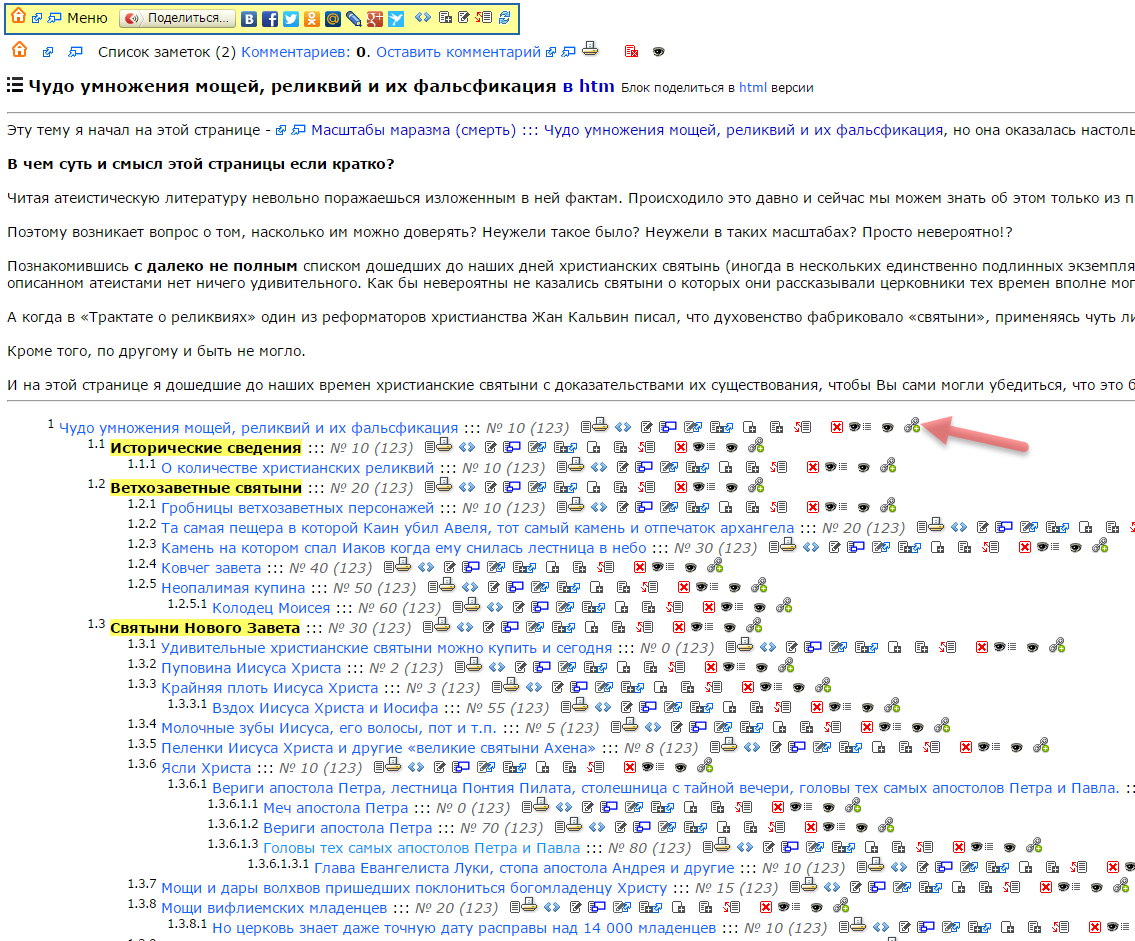Toggle the eye-list icon on the Ясли Христа row
The width and height of the screenshot is (1135, 941).
point(653,767)
